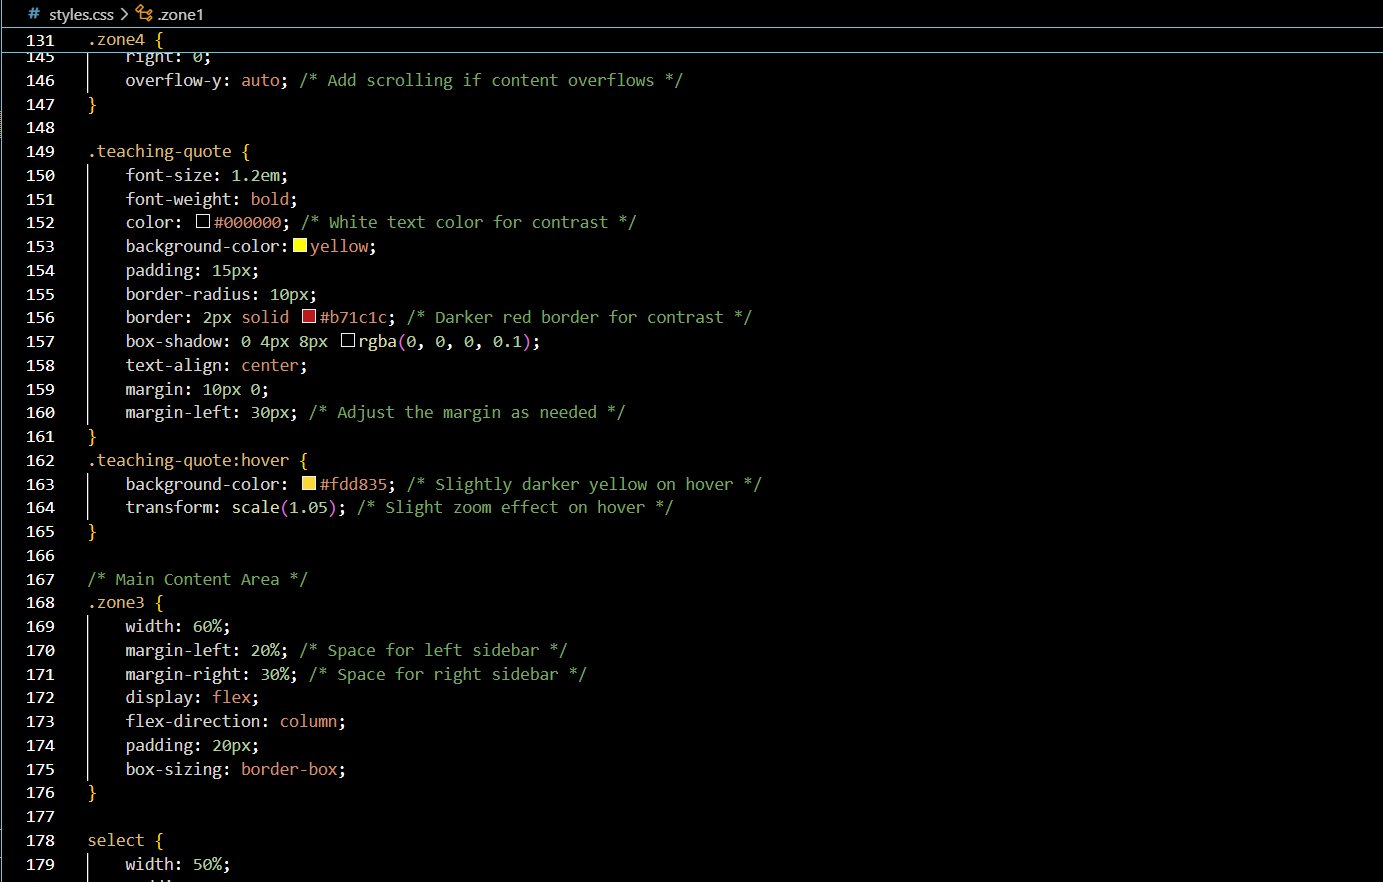The height and width of the screenshot is (882, 1383).
Task: Place cursor on "overflow-y" property
Action: [x=174, y=80]
